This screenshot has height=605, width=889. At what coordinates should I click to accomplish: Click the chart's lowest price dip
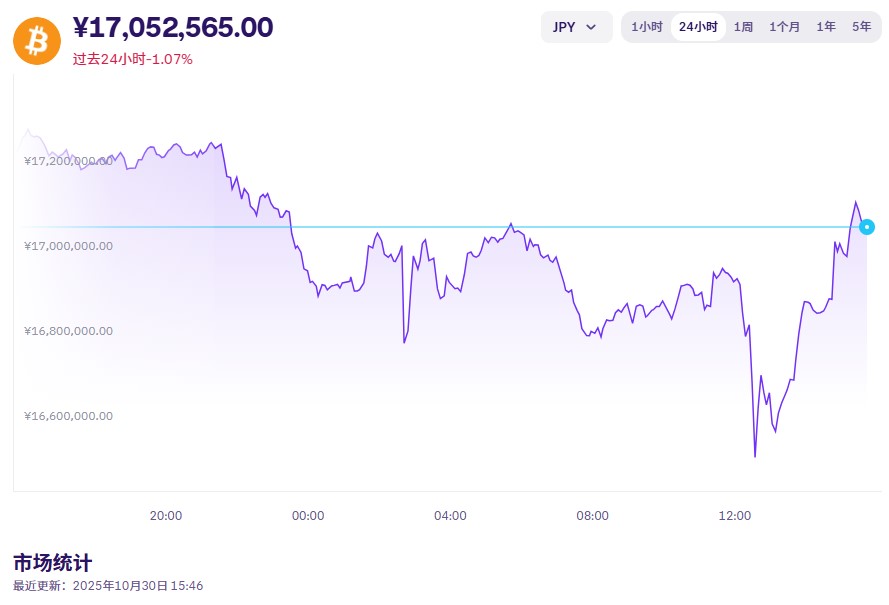755,455
